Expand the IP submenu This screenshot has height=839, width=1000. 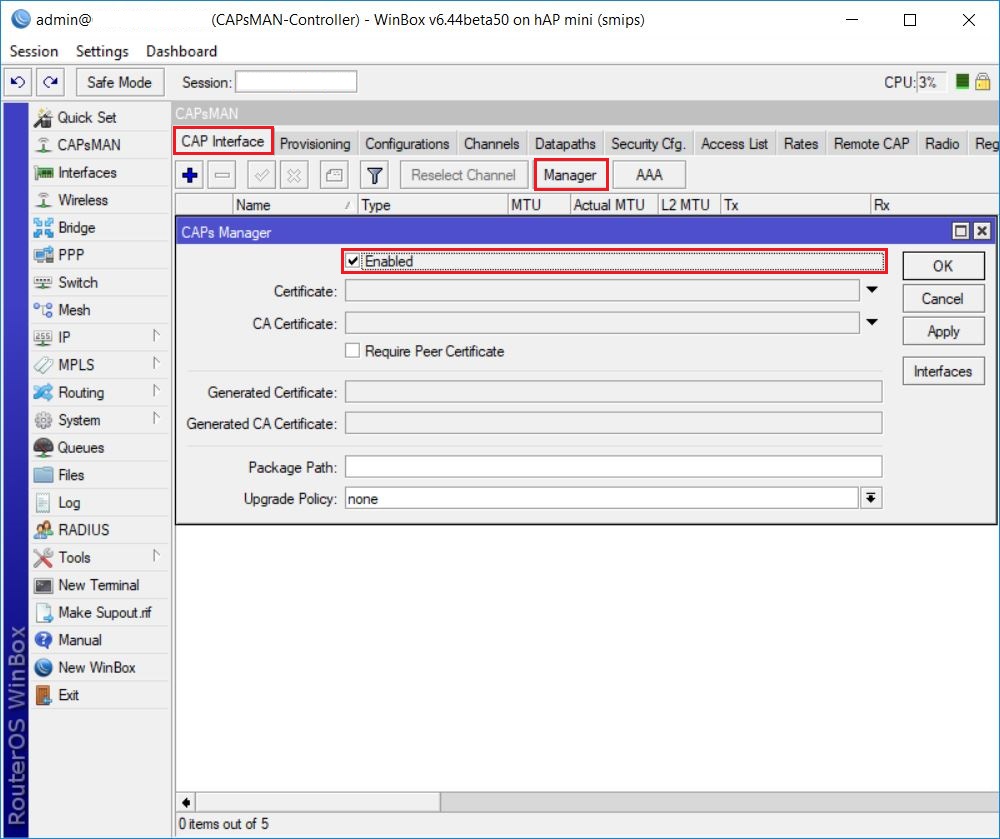(x=156, y=335)
